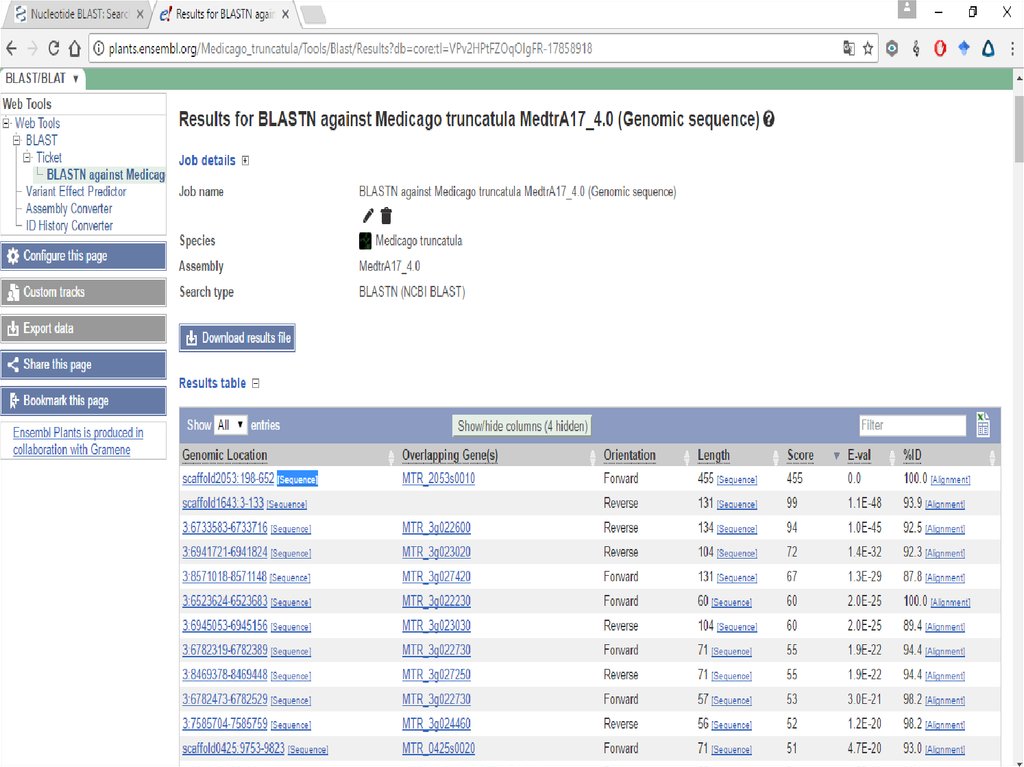The width and height of the screenshot is (1024, 767).
Task: Click the pencil icon to edit the job
Action: (x=368, y=216)
